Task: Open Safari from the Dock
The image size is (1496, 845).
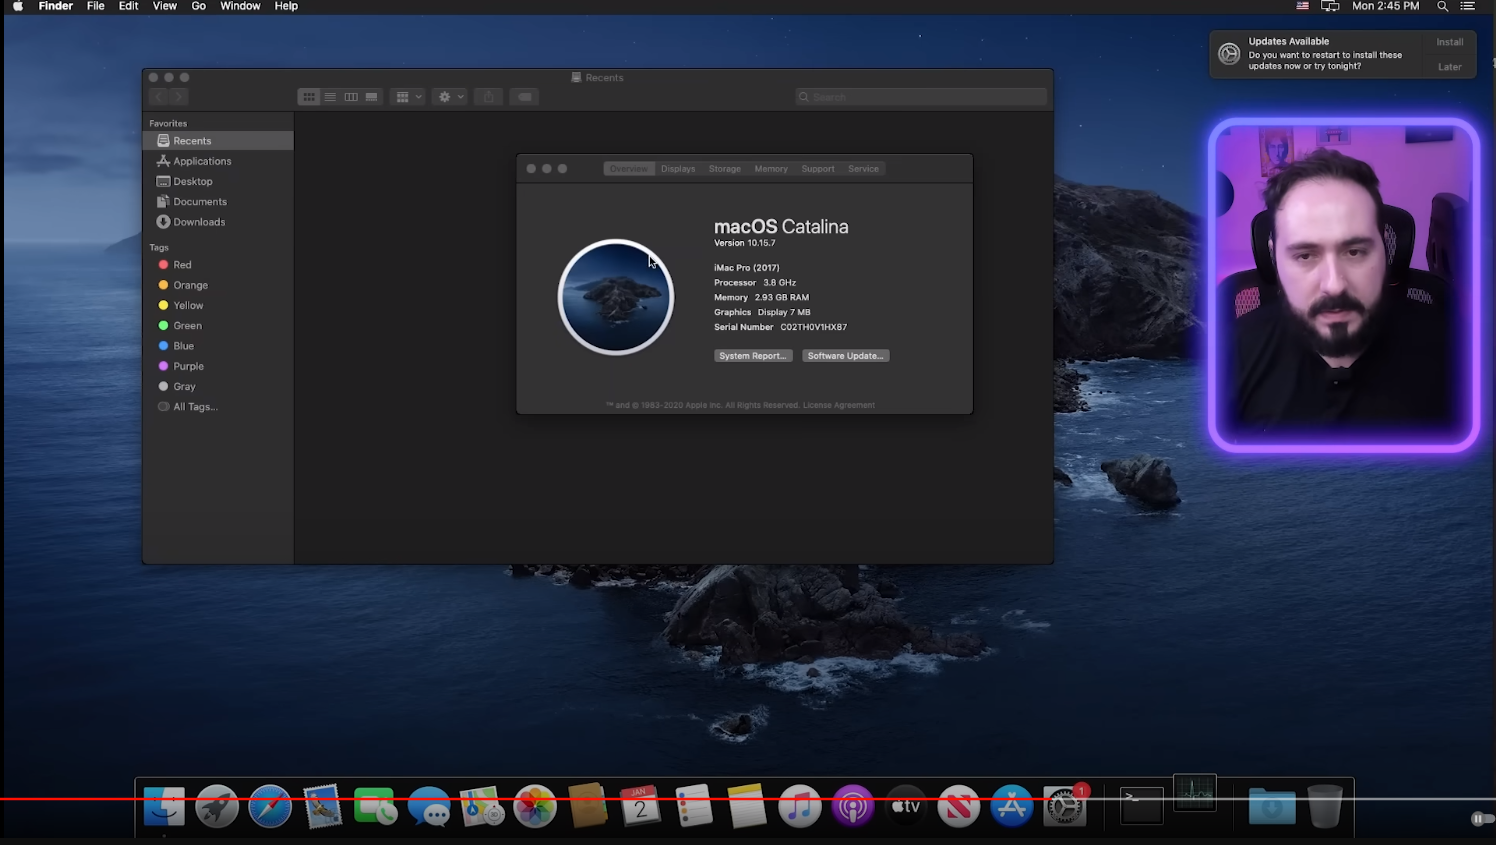Action: (x=270, y=806)
